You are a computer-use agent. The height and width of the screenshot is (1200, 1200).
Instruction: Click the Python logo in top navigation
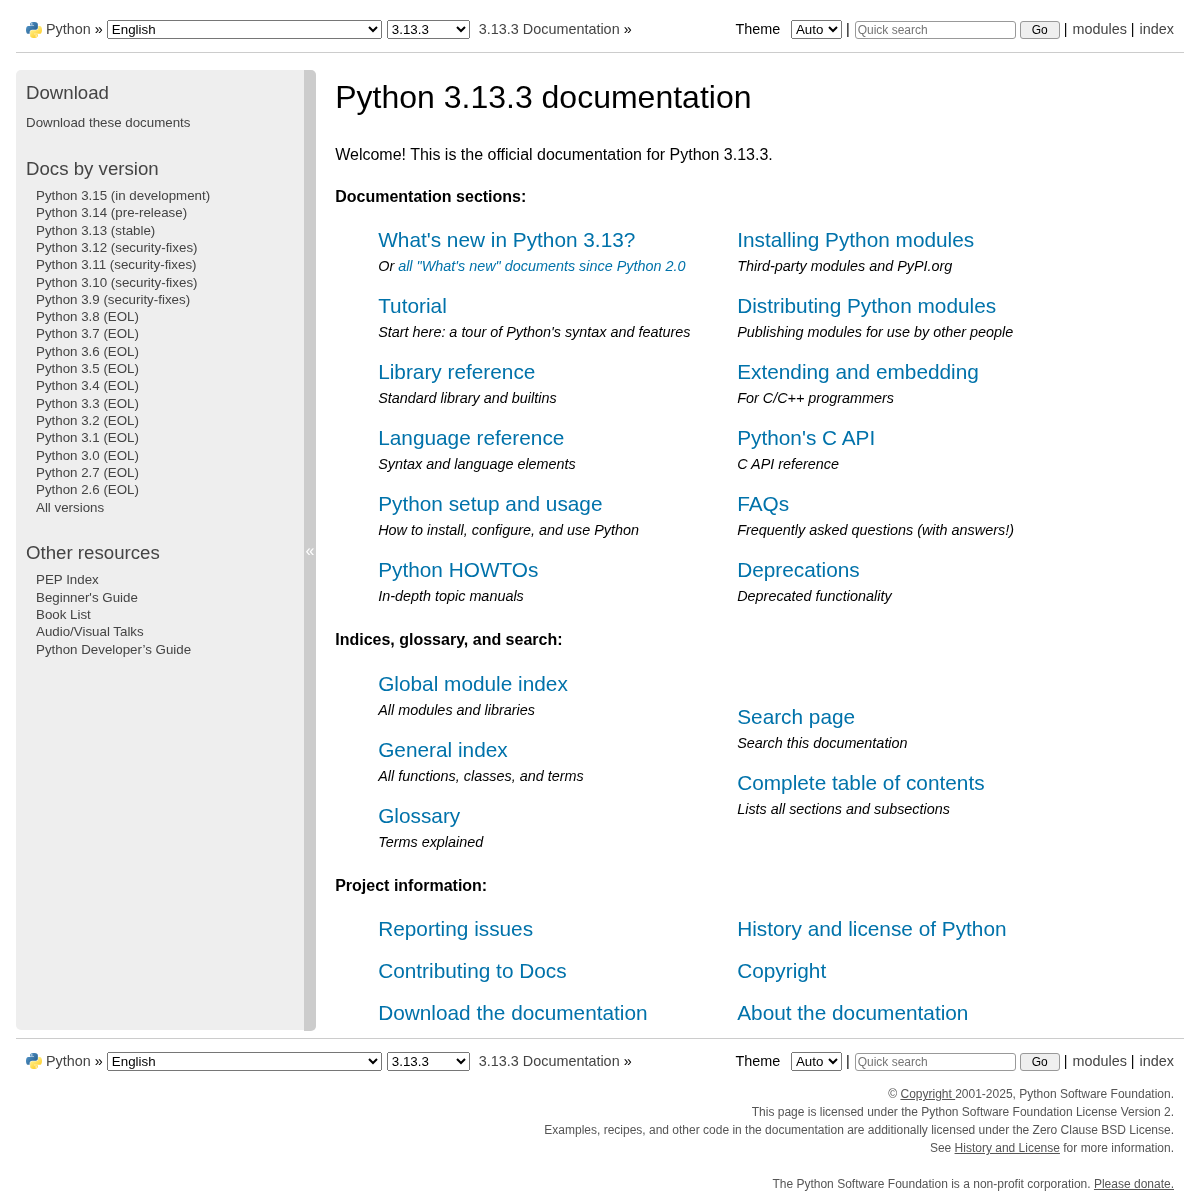click(34, 30)
